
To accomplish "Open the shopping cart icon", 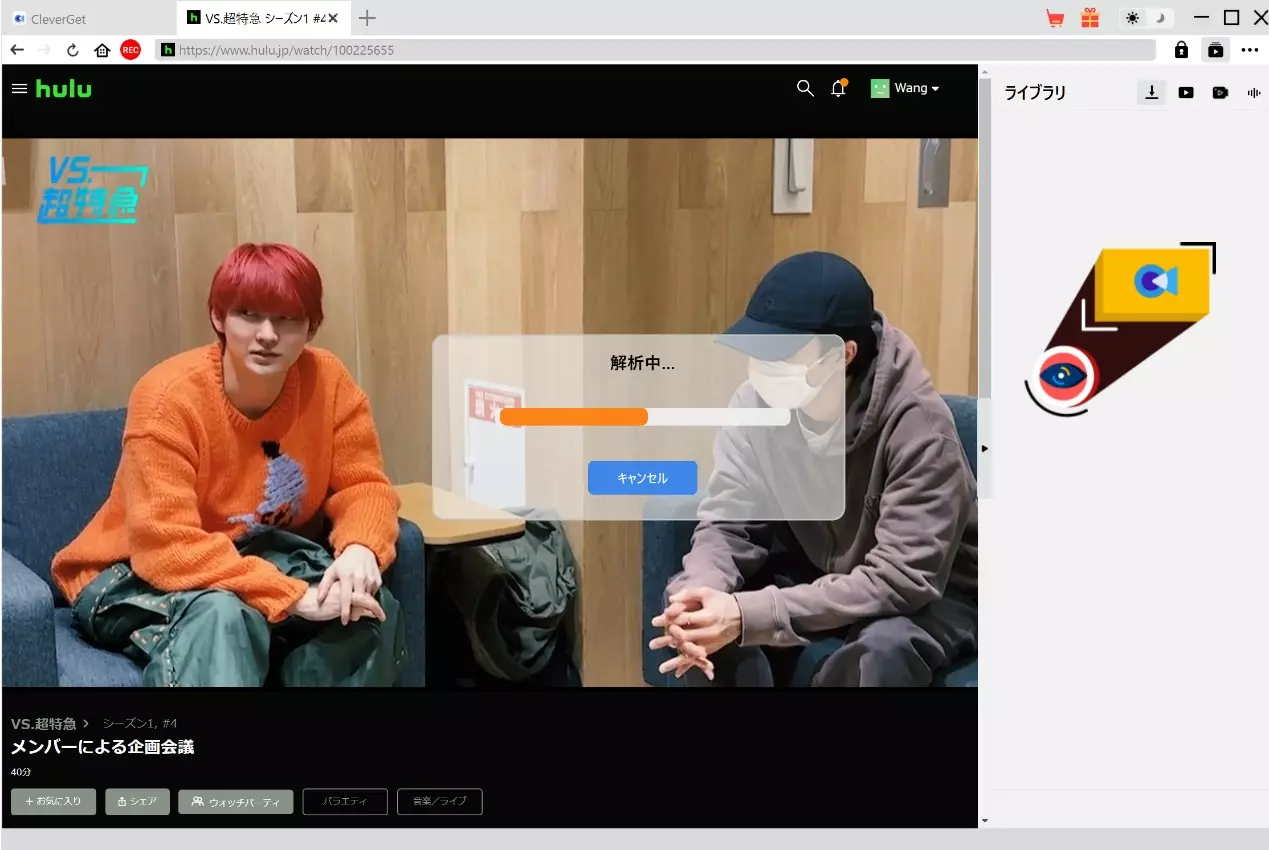I will (1055, 18).
